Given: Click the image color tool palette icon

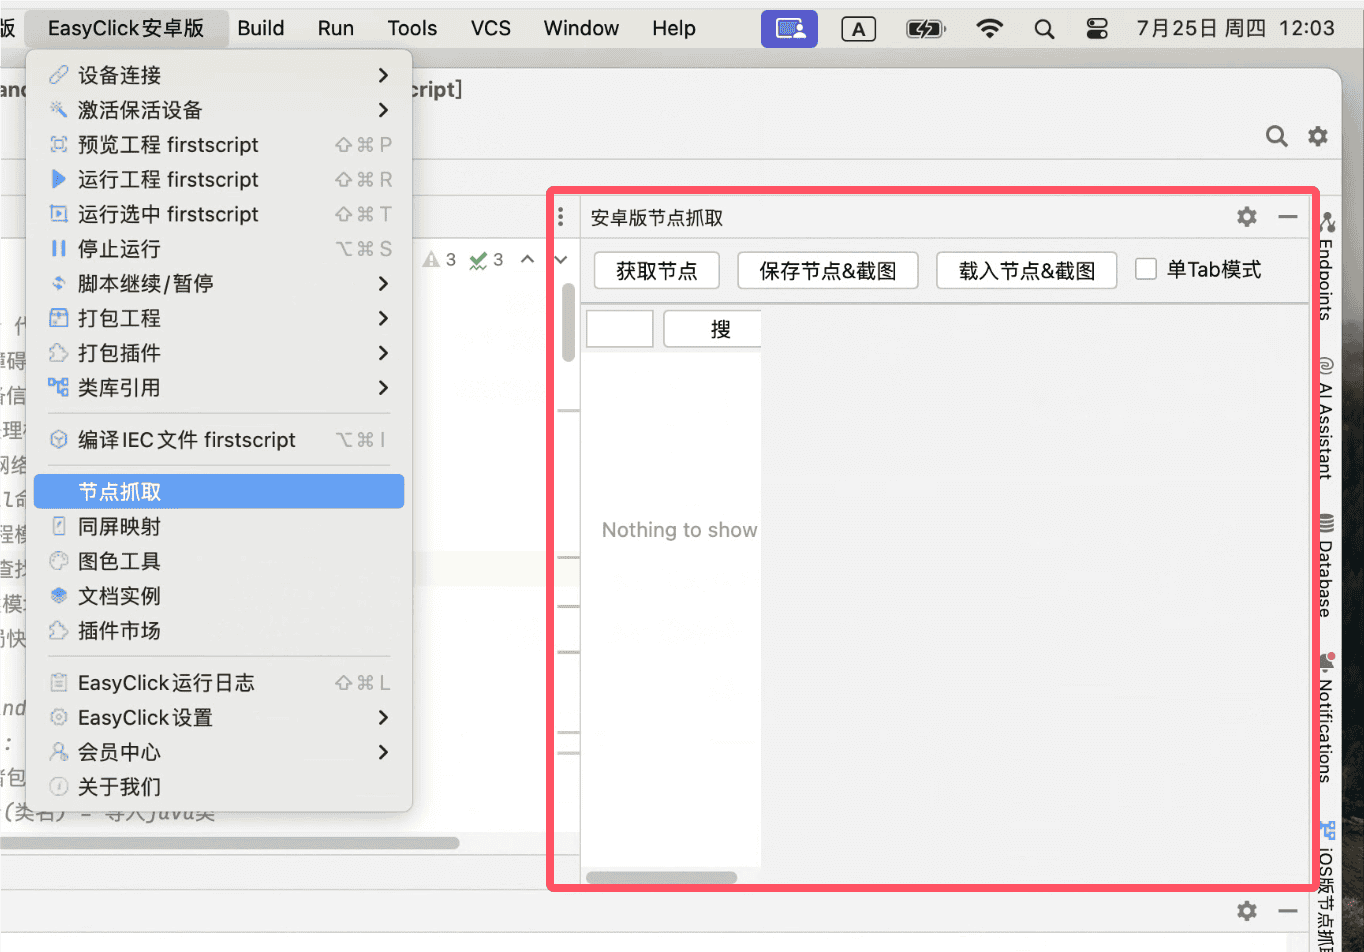Looking at the screenshot, I should 59,561.
